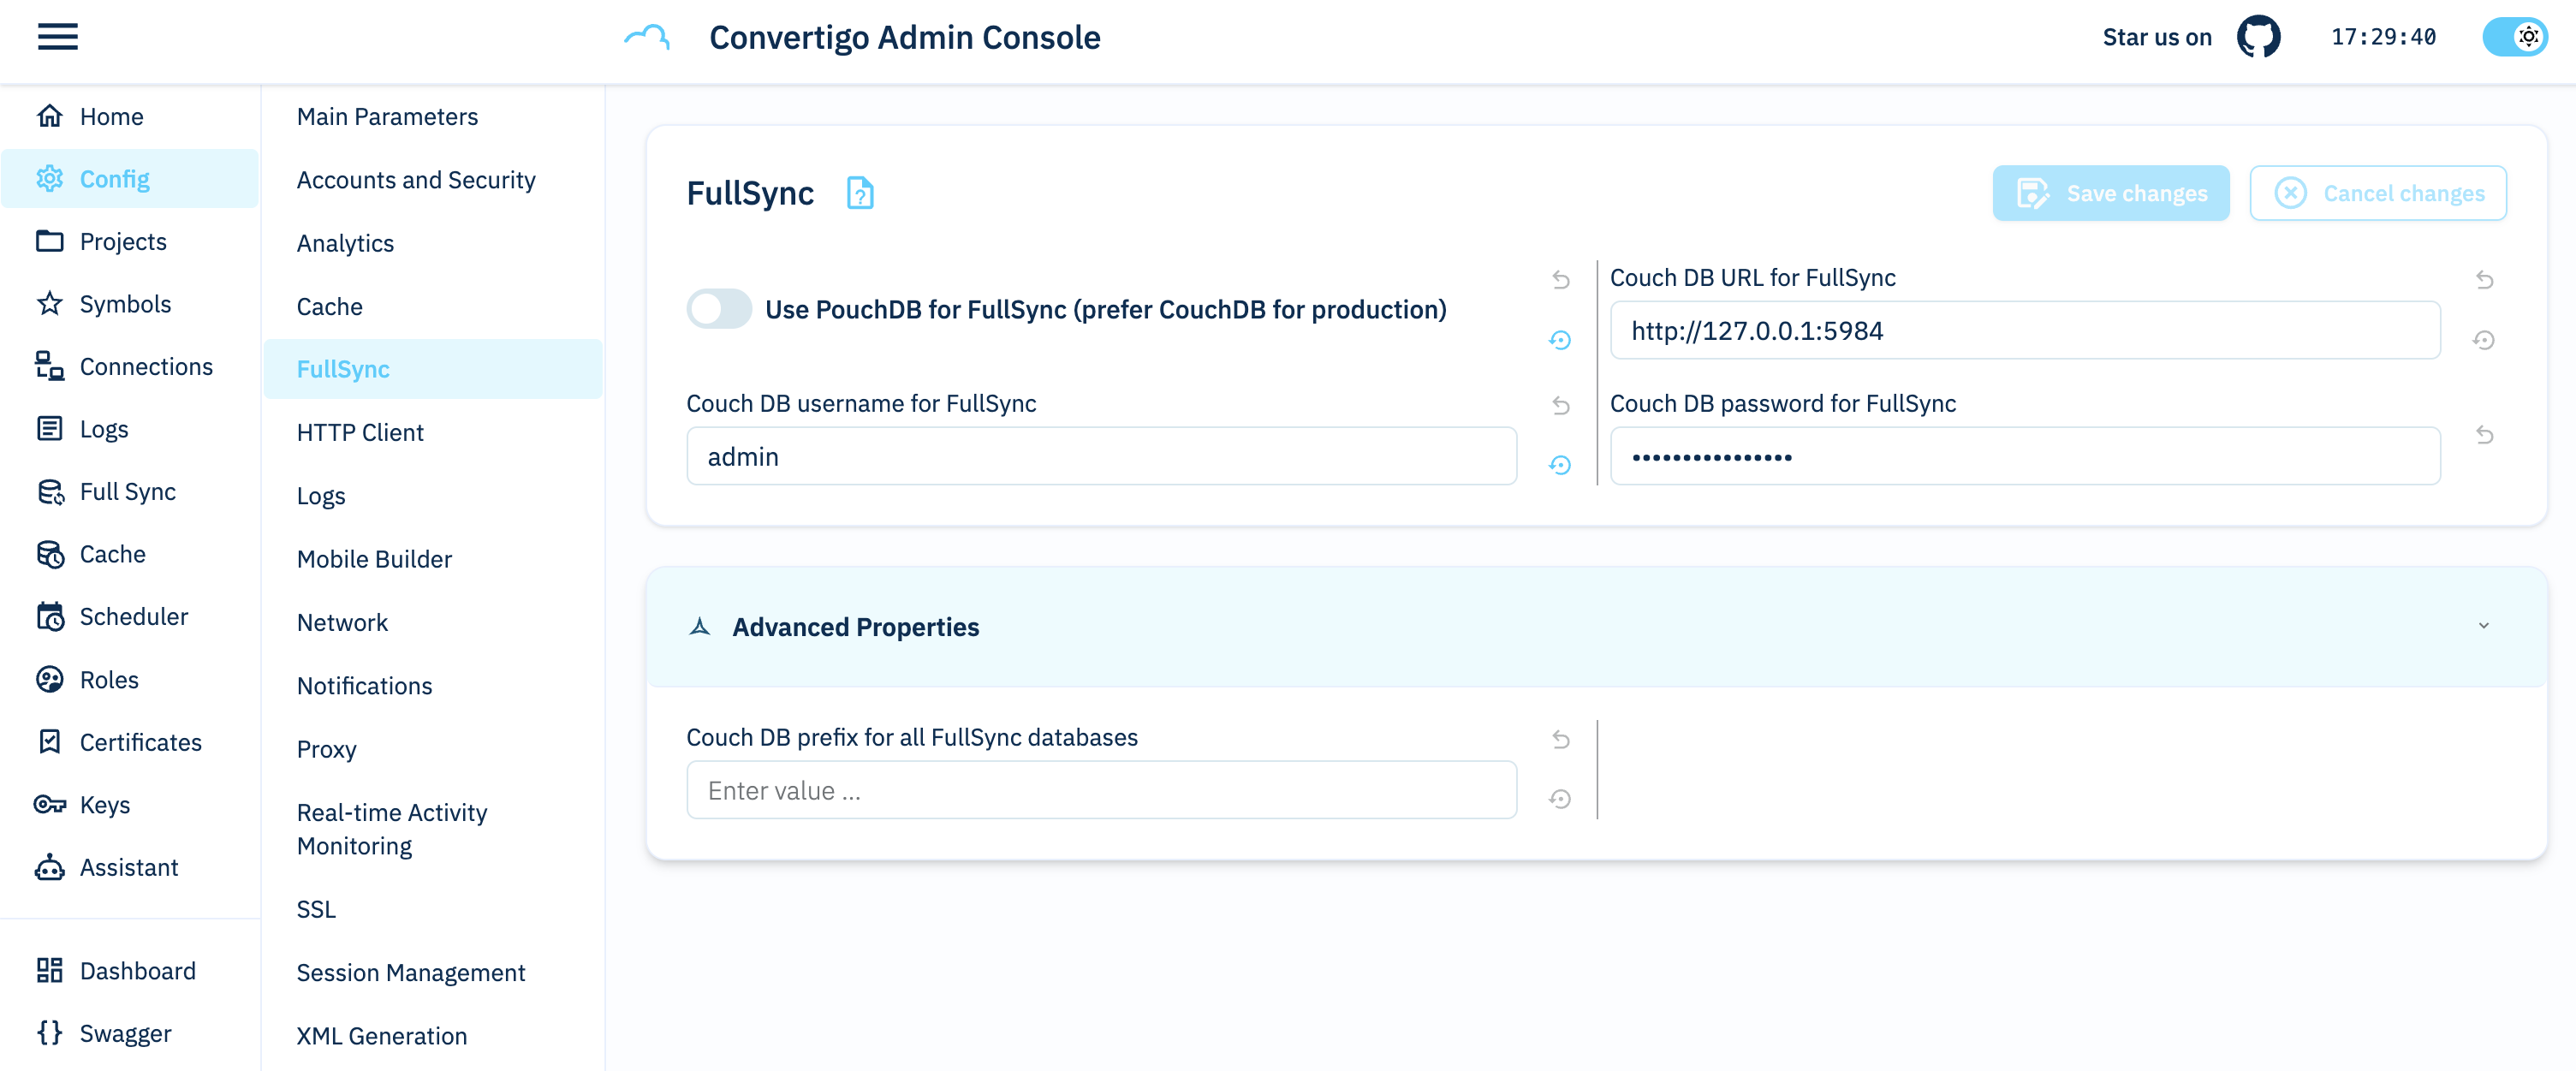This screenshot has width=2576, height=1071.
Task: Focus the Couch DB prefix input field
Action: [x=1100, y=791]
